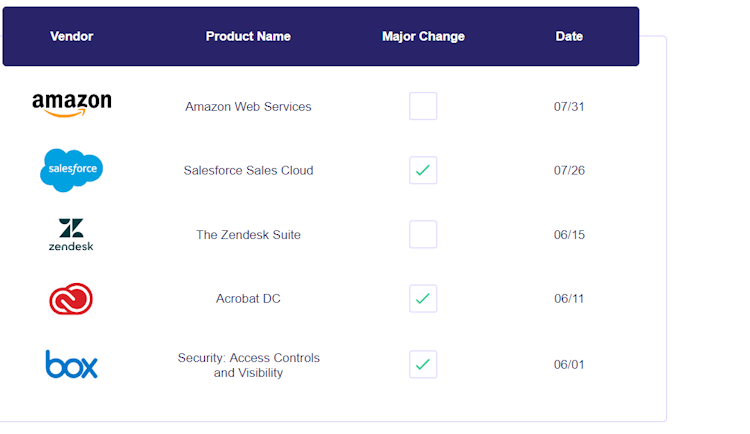This screenshot has height=434, width=750.
Task: Check Major Change for Amazon Web Services
Action: [423, 106]
